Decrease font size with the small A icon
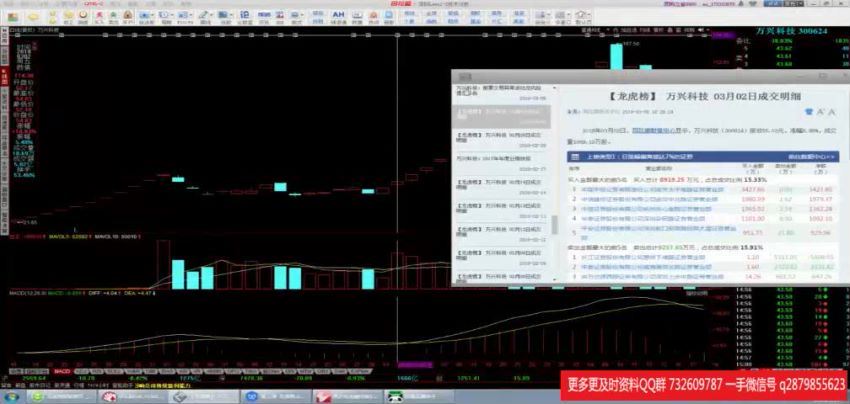Screen dimensions: 850x404 (820, 112)
